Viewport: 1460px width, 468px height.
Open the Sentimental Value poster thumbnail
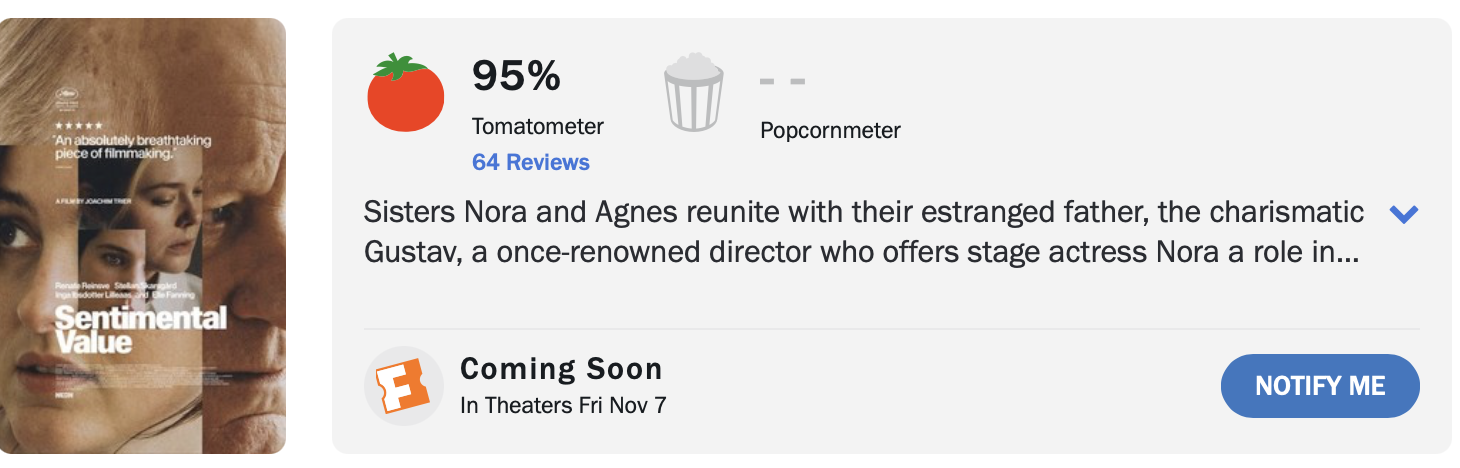pyautogui.click(x=143, y=236)
